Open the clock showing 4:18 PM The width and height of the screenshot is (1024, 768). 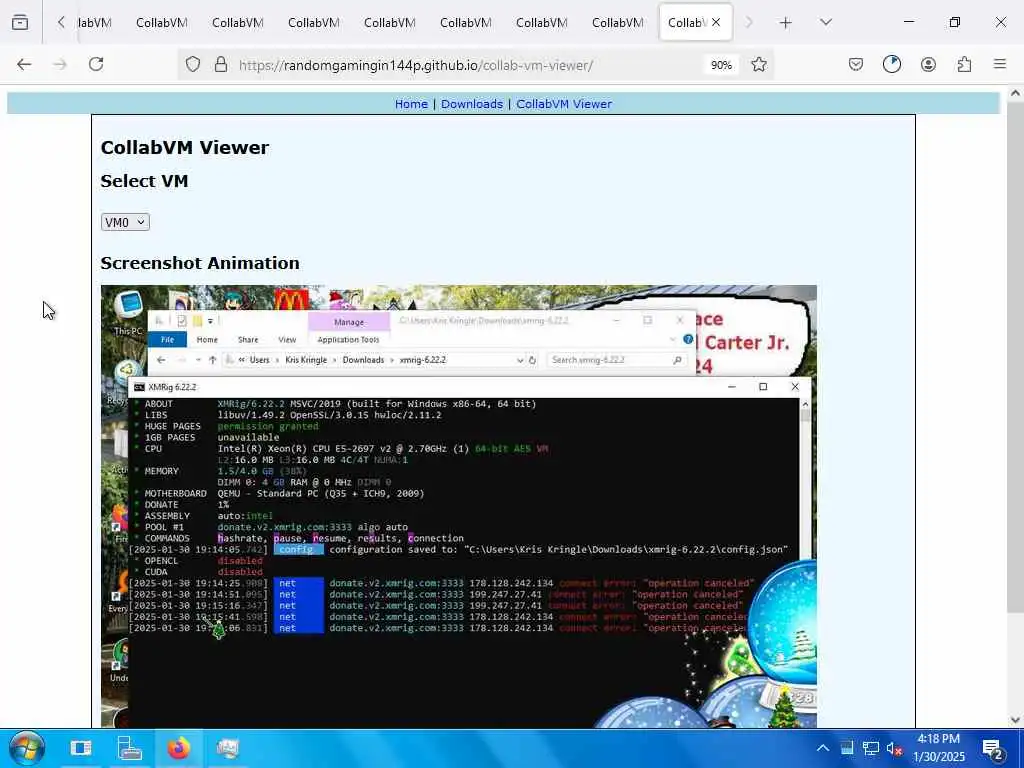(938, 748)
